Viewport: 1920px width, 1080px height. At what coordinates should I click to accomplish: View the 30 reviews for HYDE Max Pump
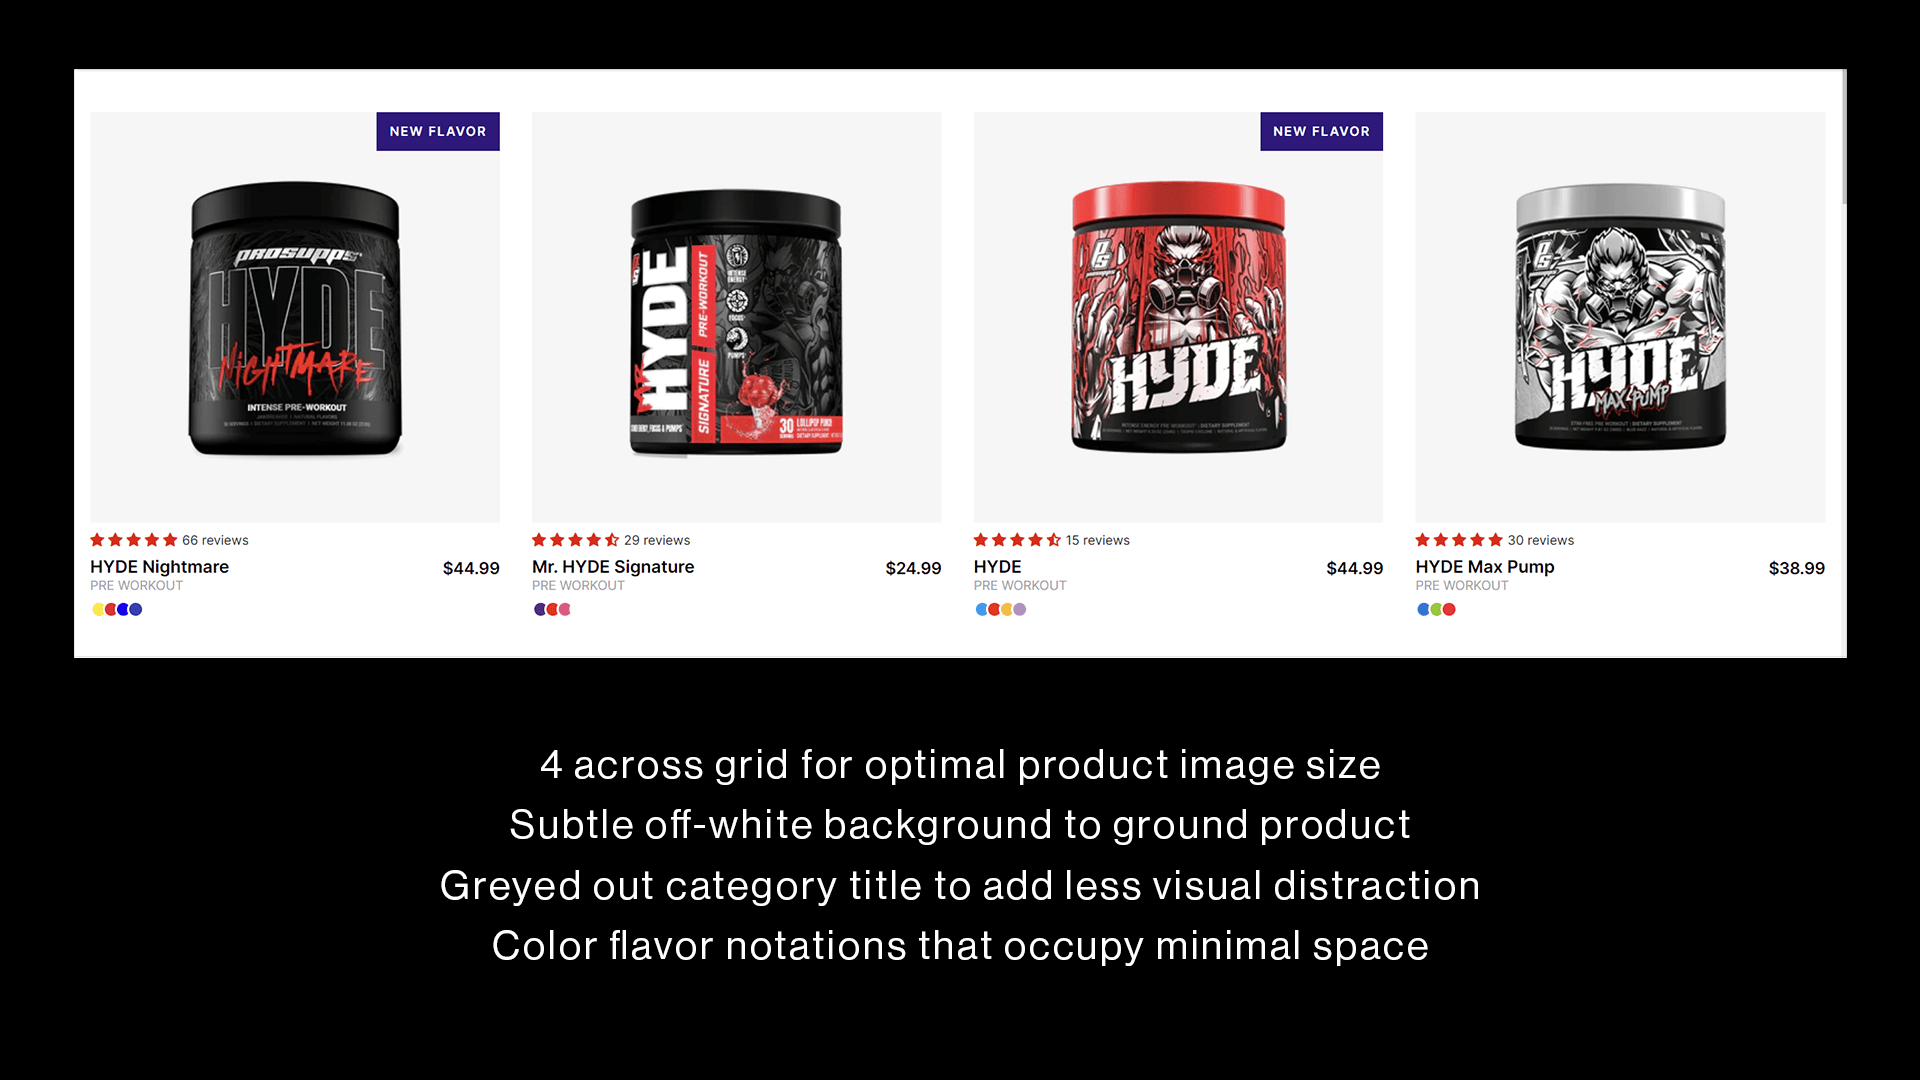point(1540,540)
